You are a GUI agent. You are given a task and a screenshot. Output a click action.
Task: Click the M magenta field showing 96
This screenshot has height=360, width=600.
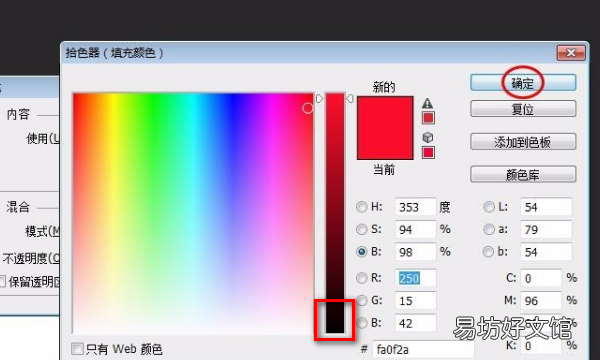541,301
